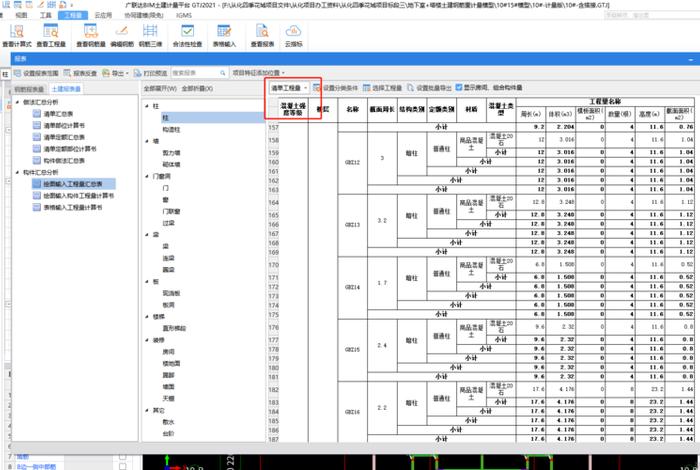Click row number 157
This screenshot has width=700, height=470.
(273, 128)
